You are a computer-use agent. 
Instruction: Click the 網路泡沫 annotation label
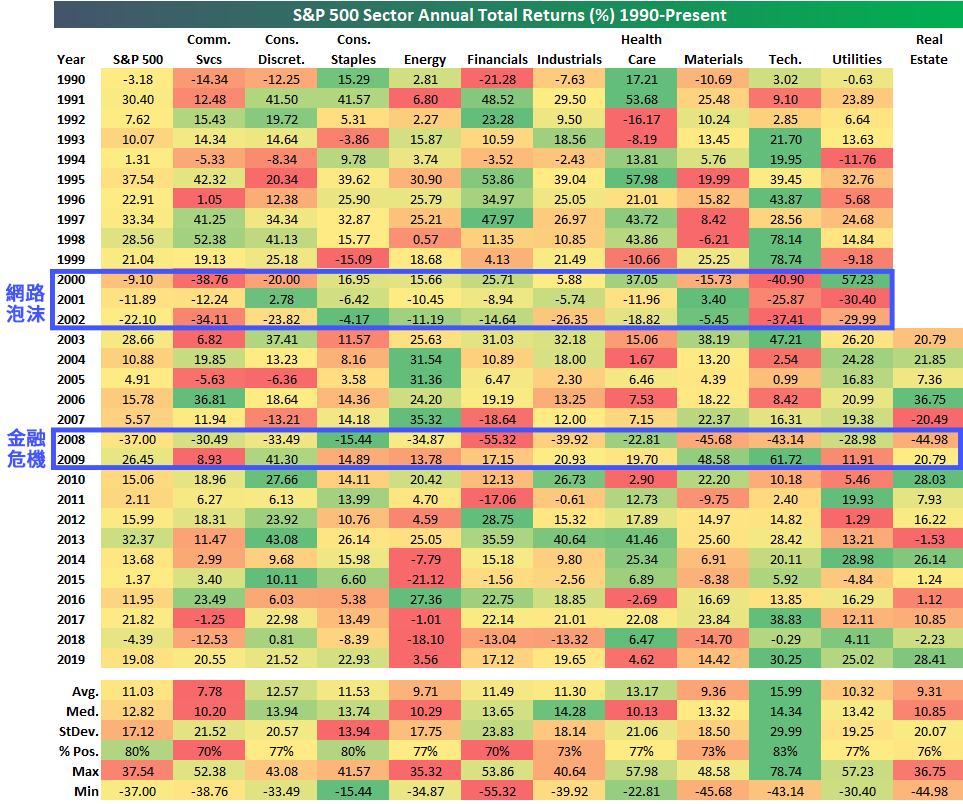pyautogui.click(x=25, y=303)
